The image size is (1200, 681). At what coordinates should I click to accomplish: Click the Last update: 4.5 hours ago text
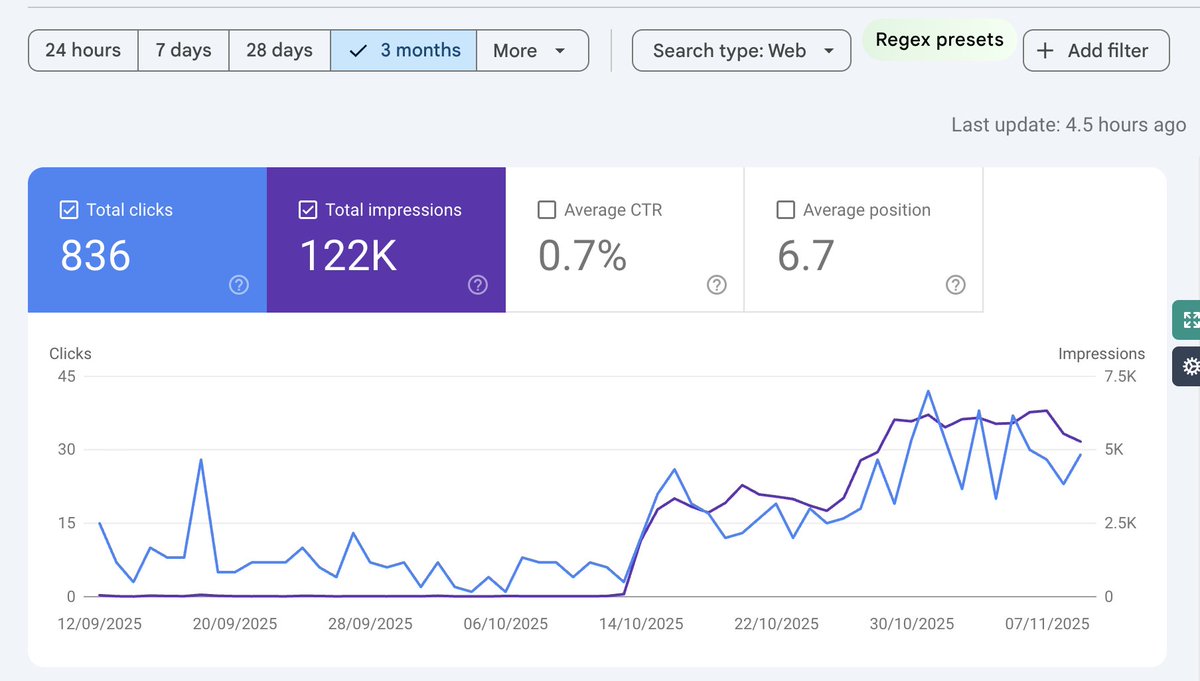pos(1069,125)
